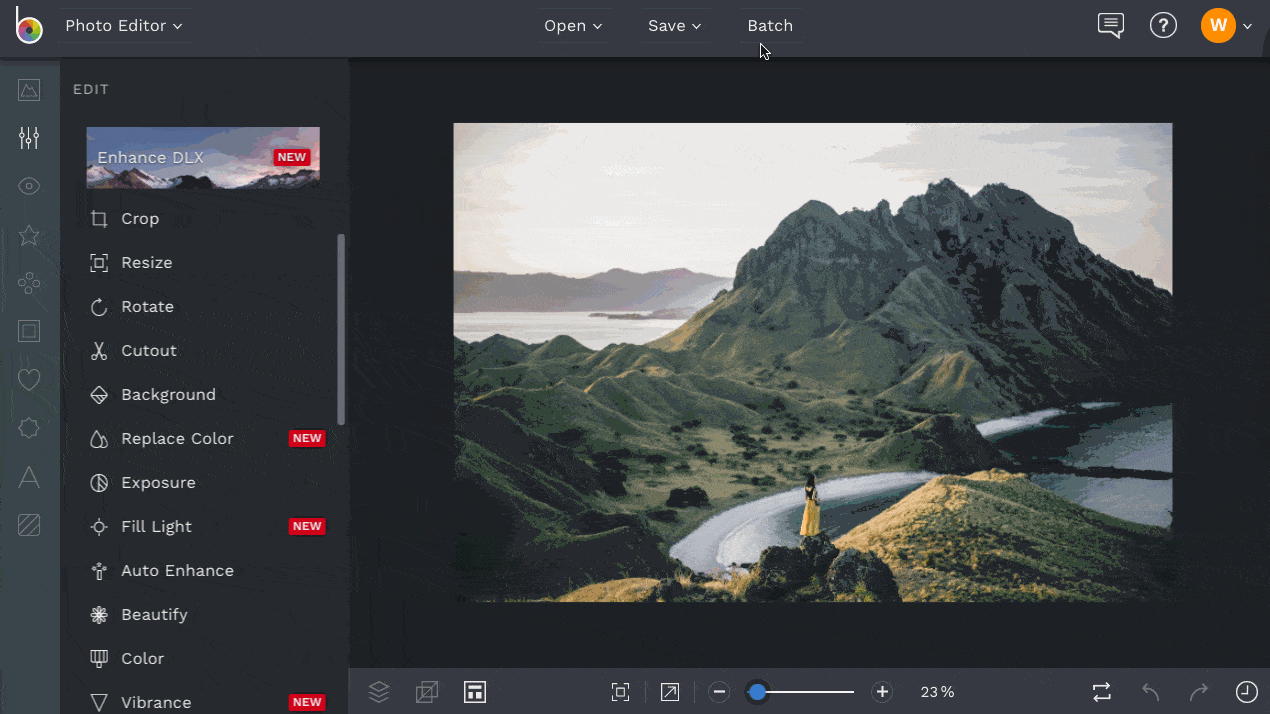Open the Text tool sidebar icon
The height and width of the screenshot is (714, 1270).
pos(29,477)
